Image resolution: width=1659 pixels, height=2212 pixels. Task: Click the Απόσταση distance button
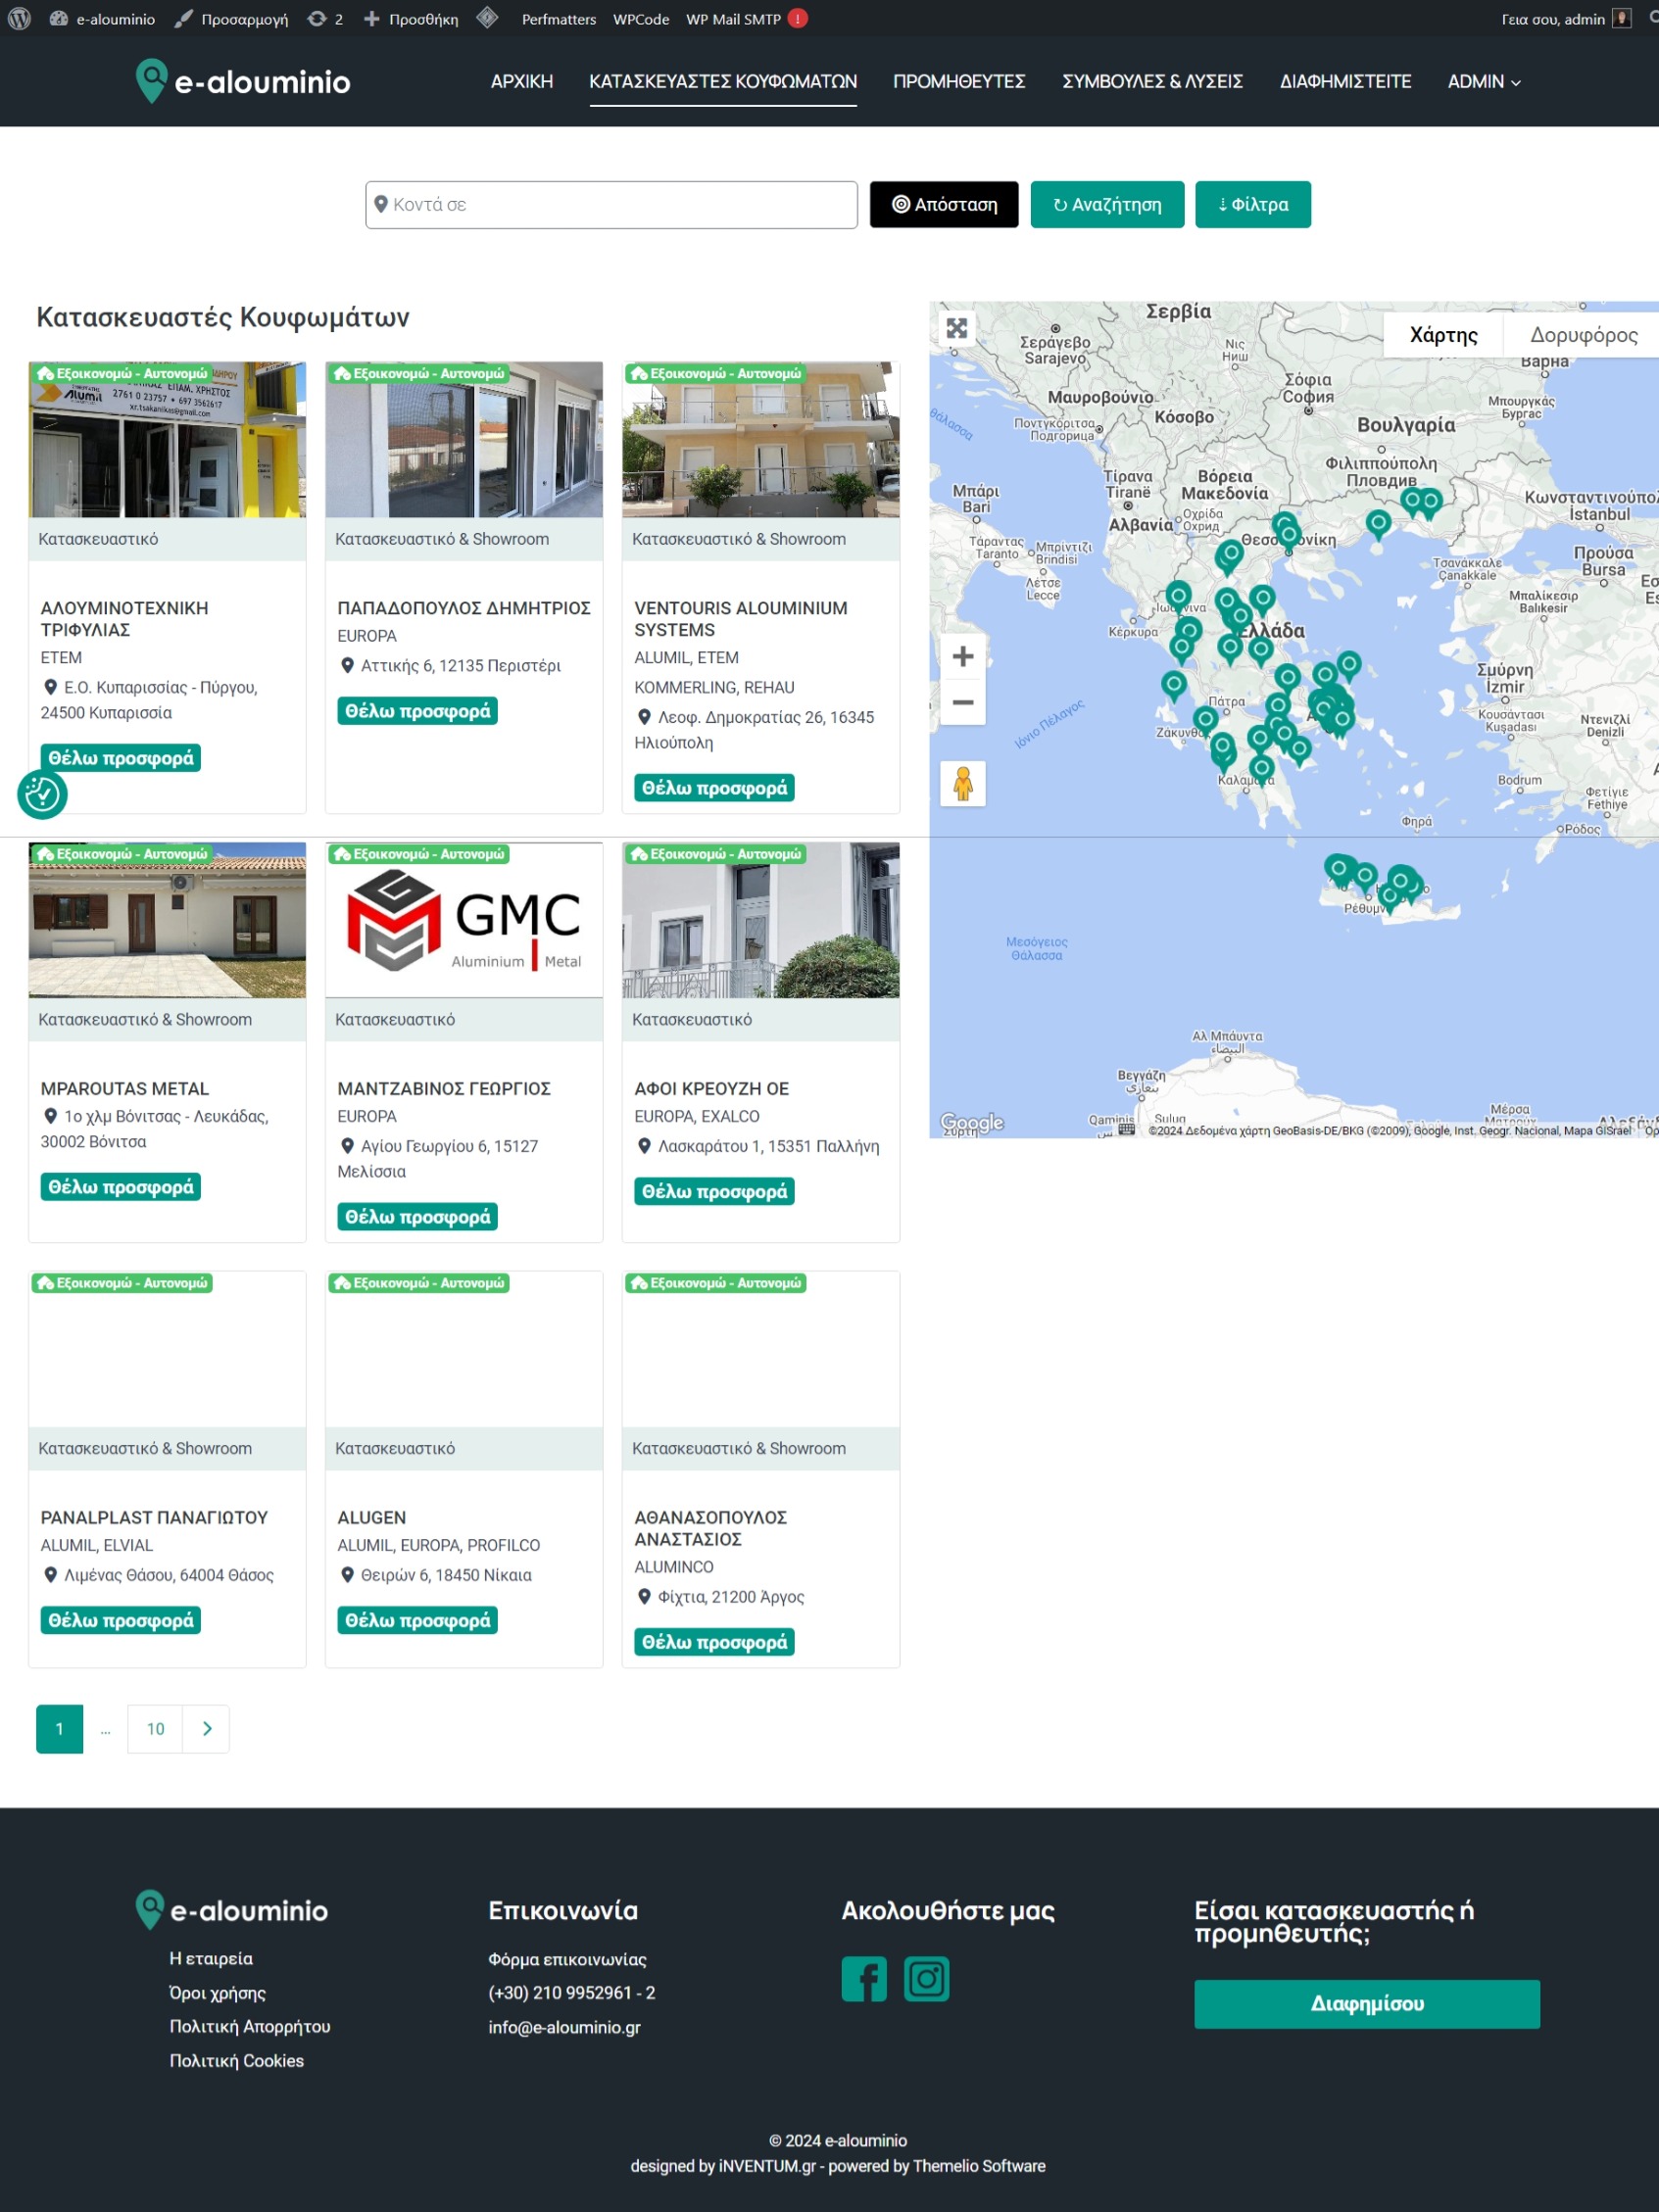tap(944, 205)
